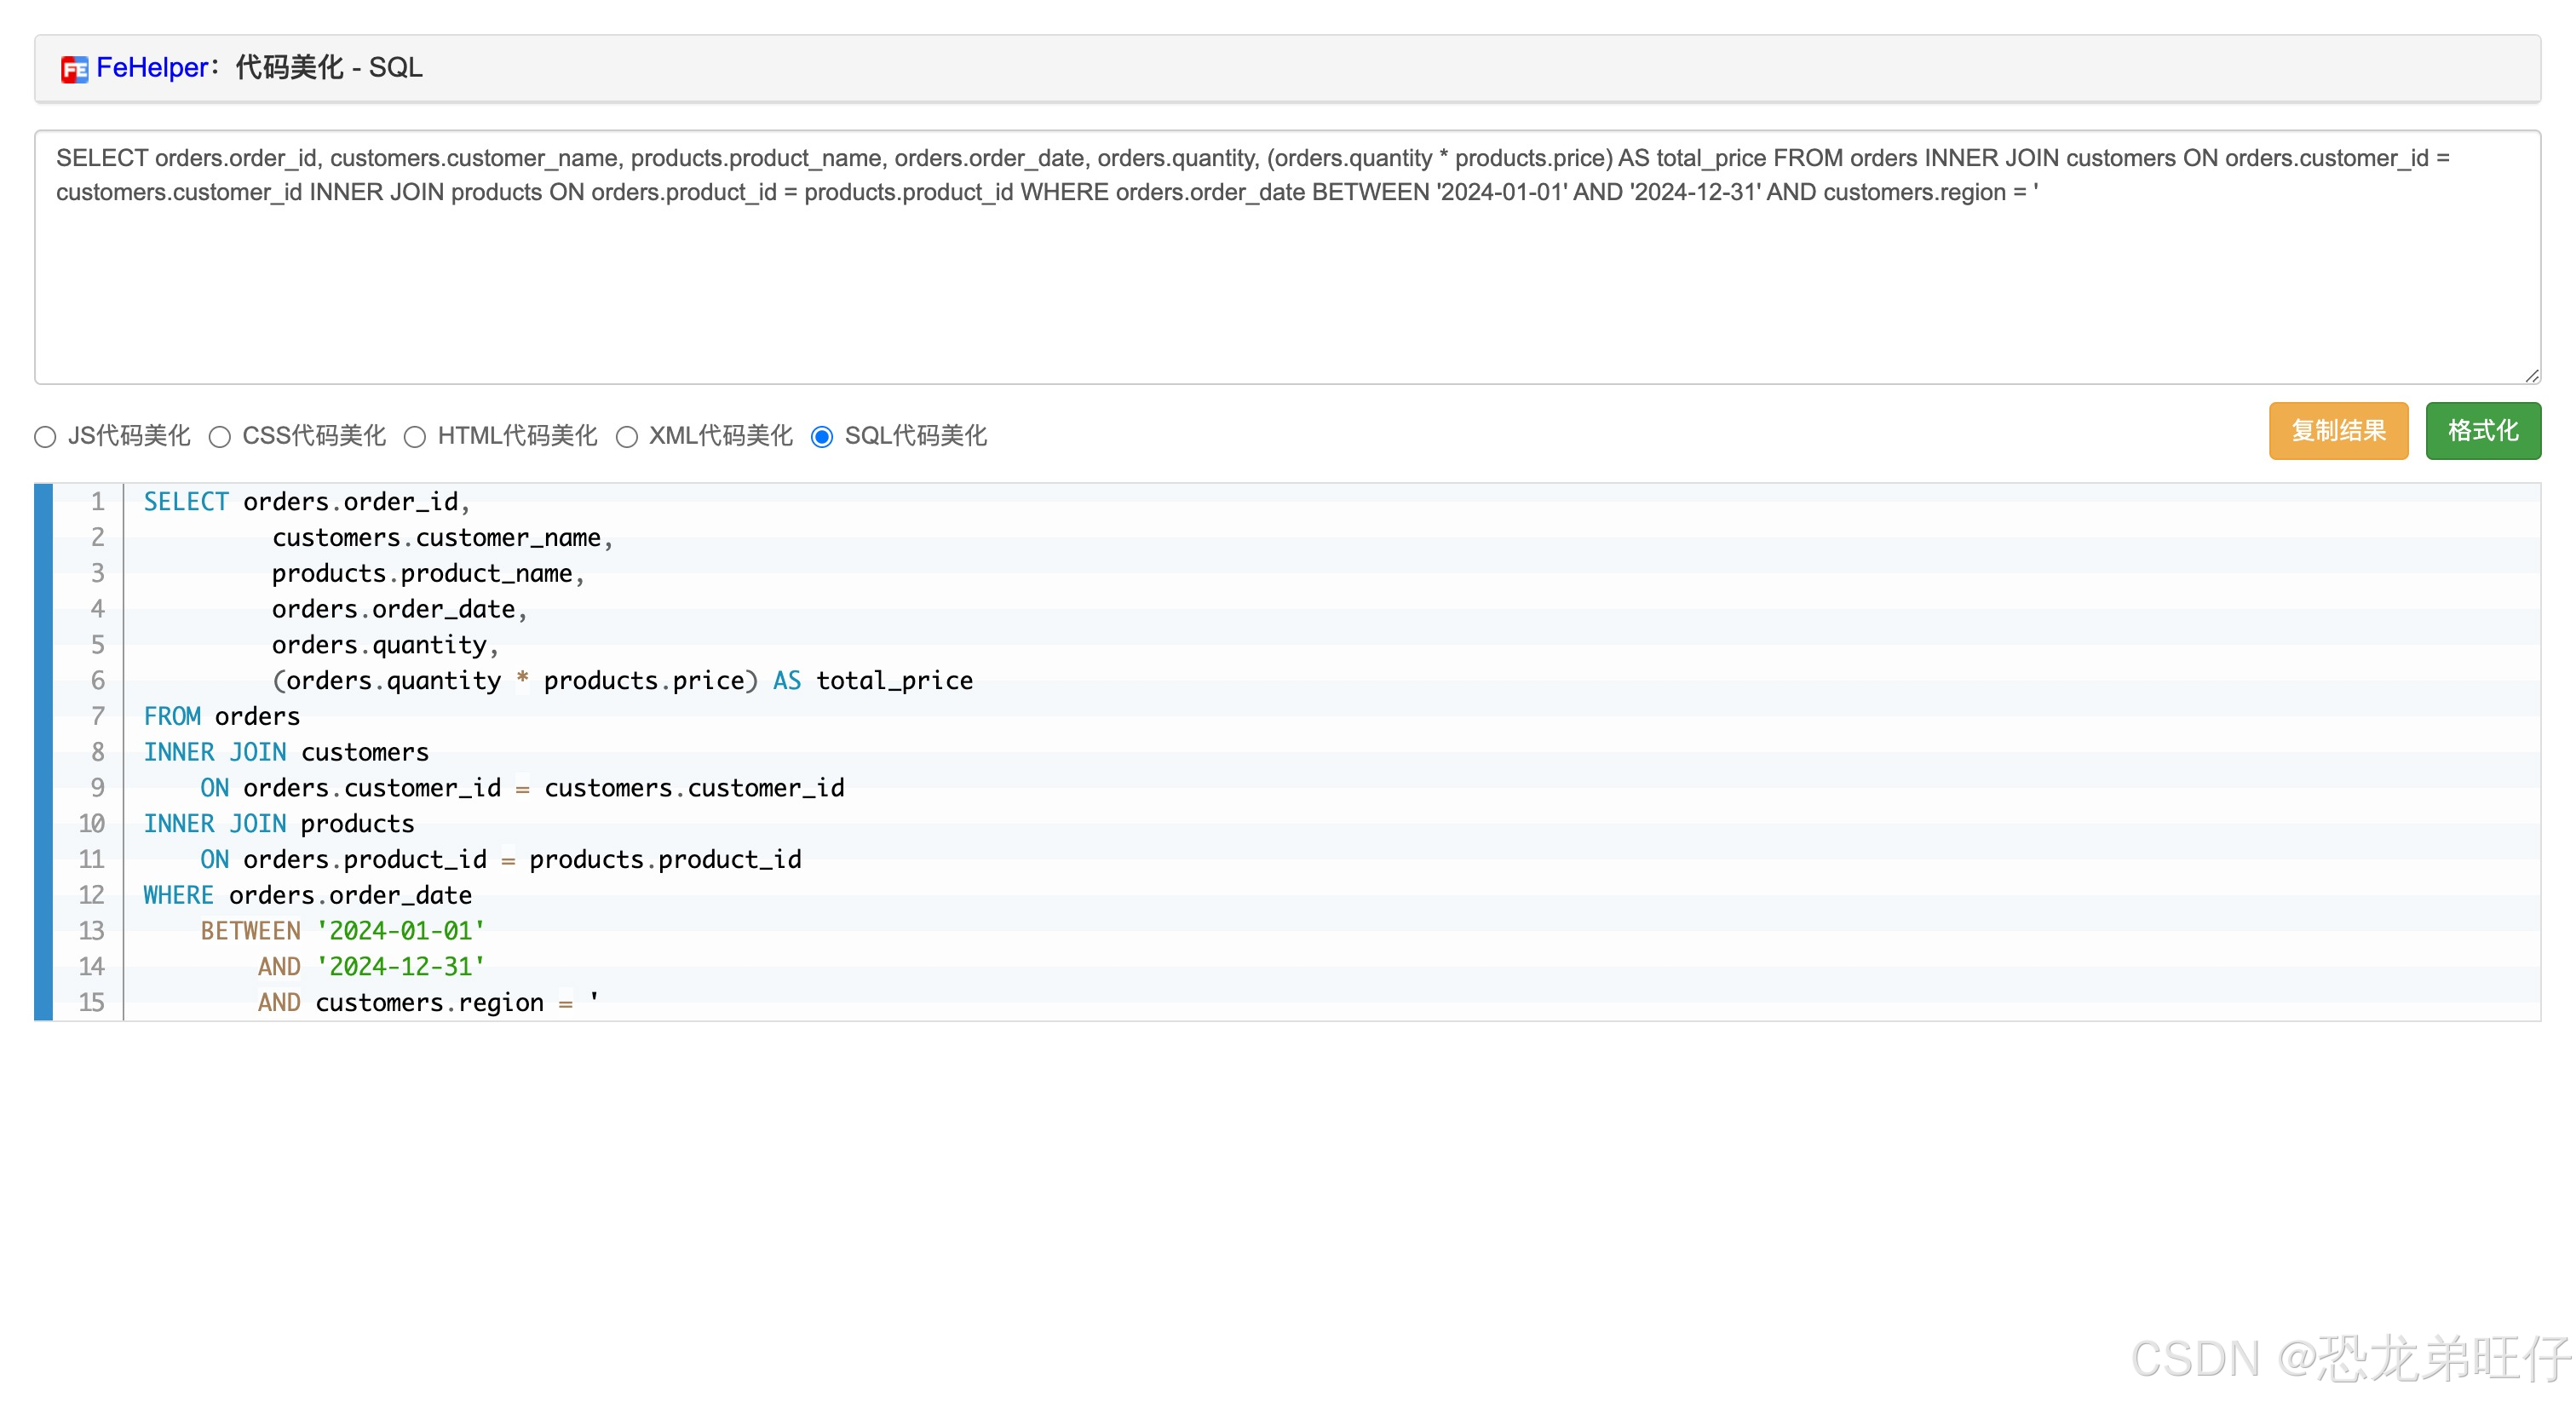
Task: Click inside the SQL input textarea
Action: pyautogui.click(x=1286, y=290)
